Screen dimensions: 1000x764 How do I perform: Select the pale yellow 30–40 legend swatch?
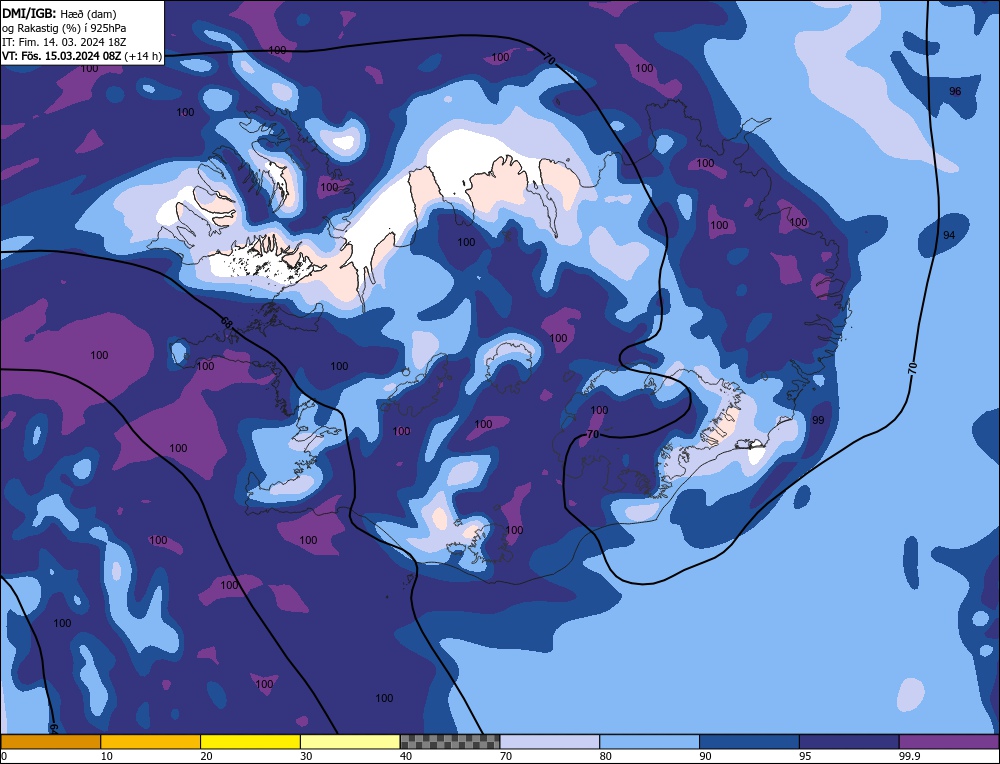click(350, 741)
